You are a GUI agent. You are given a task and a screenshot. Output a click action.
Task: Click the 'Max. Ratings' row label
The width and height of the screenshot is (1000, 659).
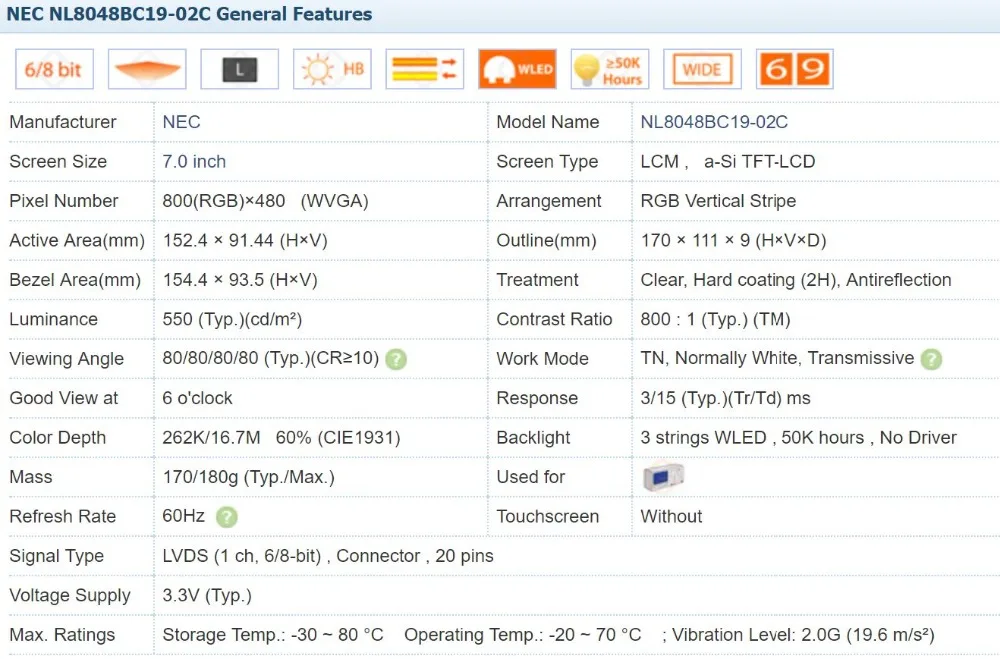[62, 635]
